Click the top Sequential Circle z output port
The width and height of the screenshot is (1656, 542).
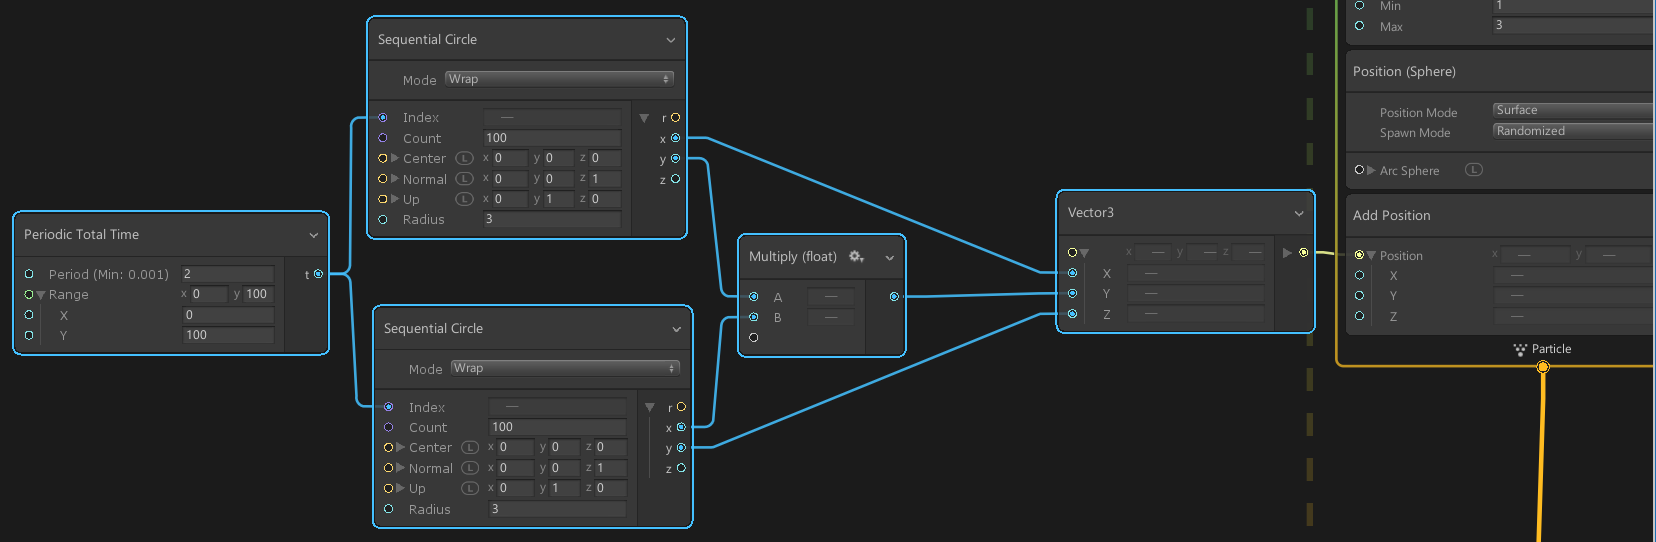676,179
